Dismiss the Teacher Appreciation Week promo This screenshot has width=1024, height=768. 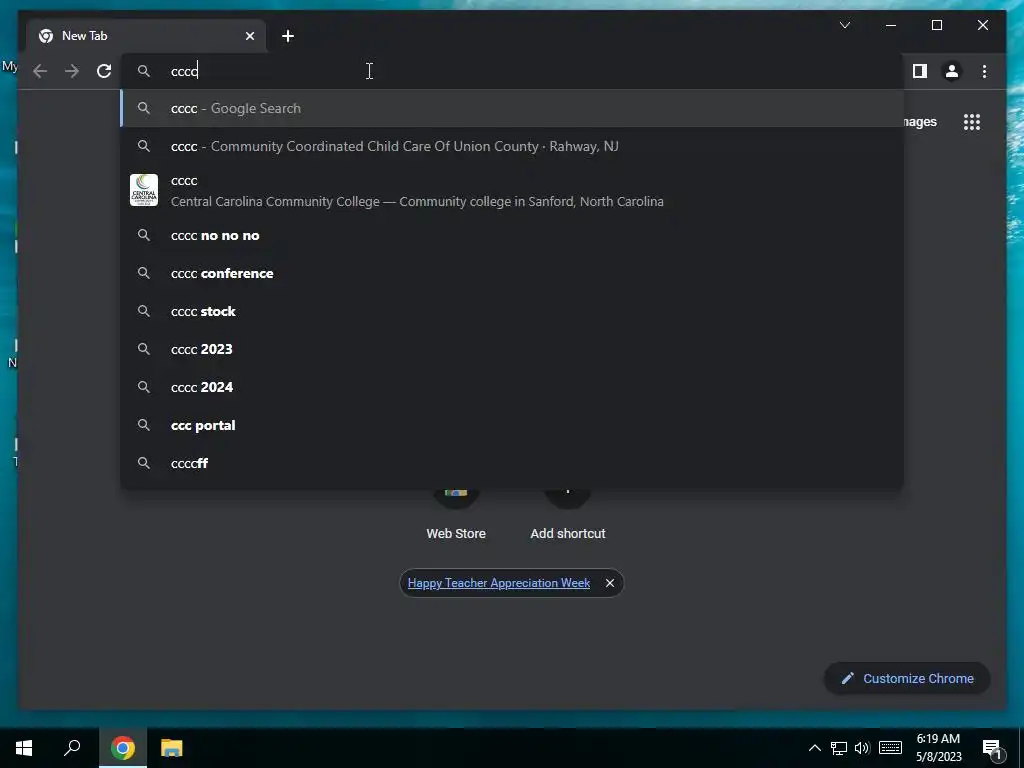[x=609, y=583]
